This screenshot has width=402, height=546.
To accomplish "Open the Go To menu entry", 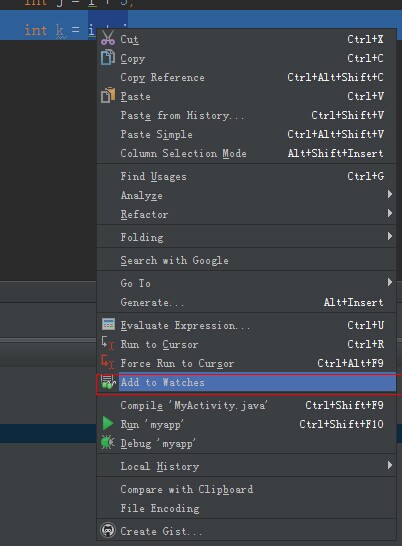I will point(246,283).
